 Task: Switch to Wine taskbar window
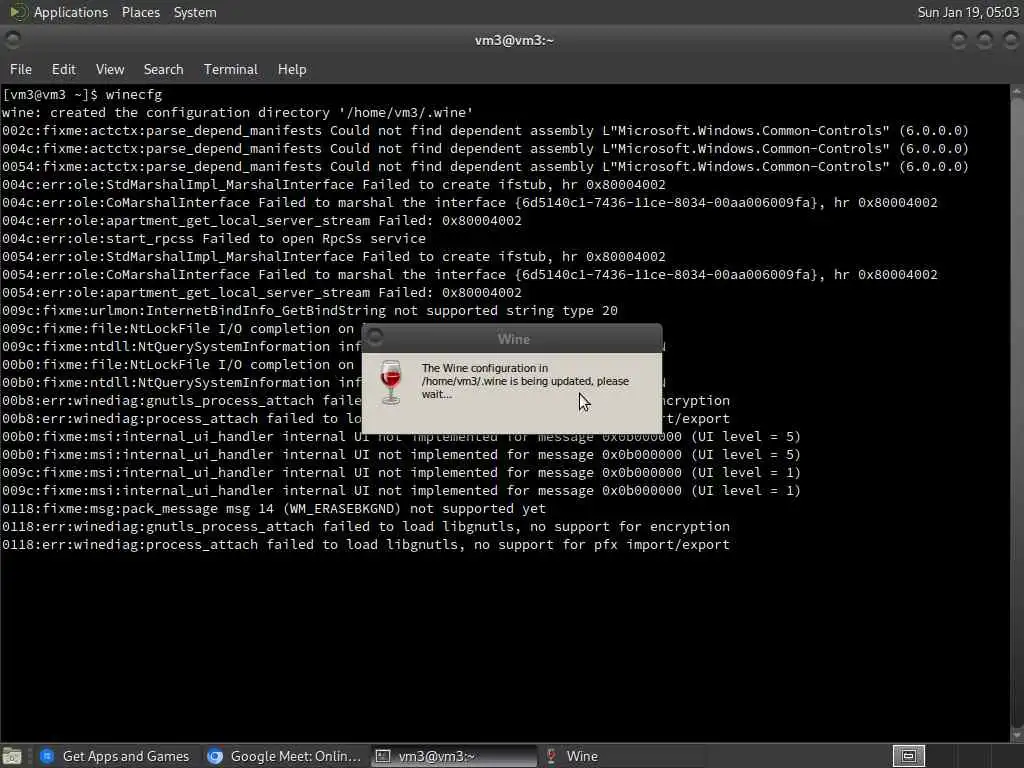(x=624, y=756)
